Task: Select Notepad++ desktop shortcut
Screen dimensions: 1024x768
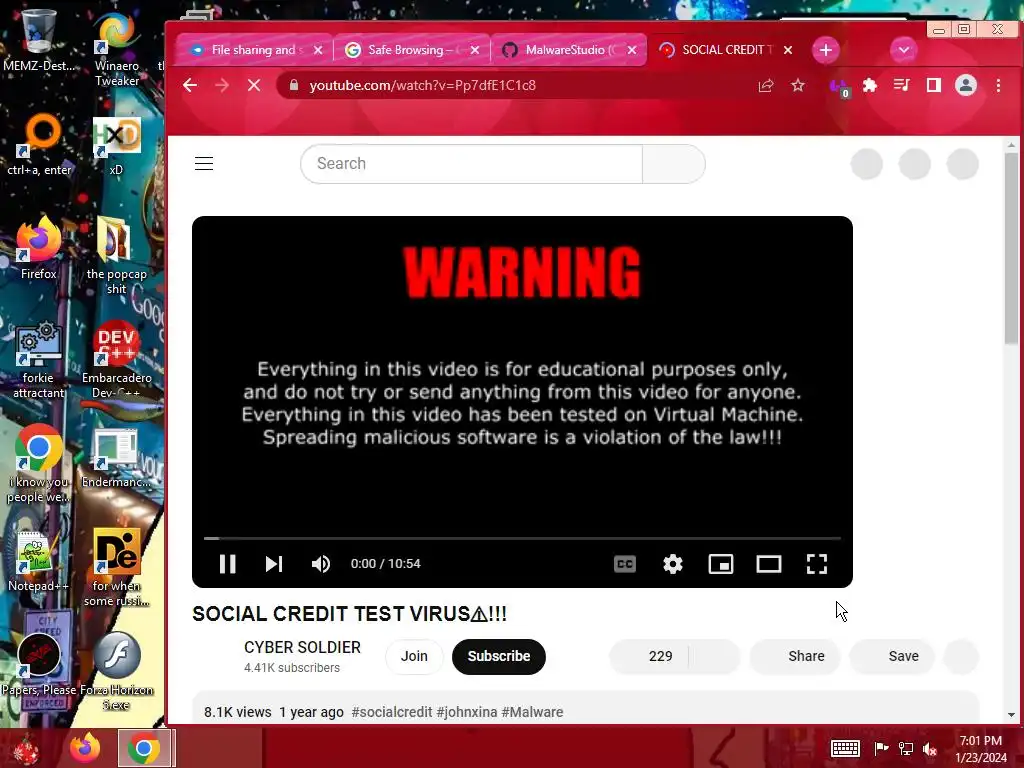Action: click(x=37, y=562)
